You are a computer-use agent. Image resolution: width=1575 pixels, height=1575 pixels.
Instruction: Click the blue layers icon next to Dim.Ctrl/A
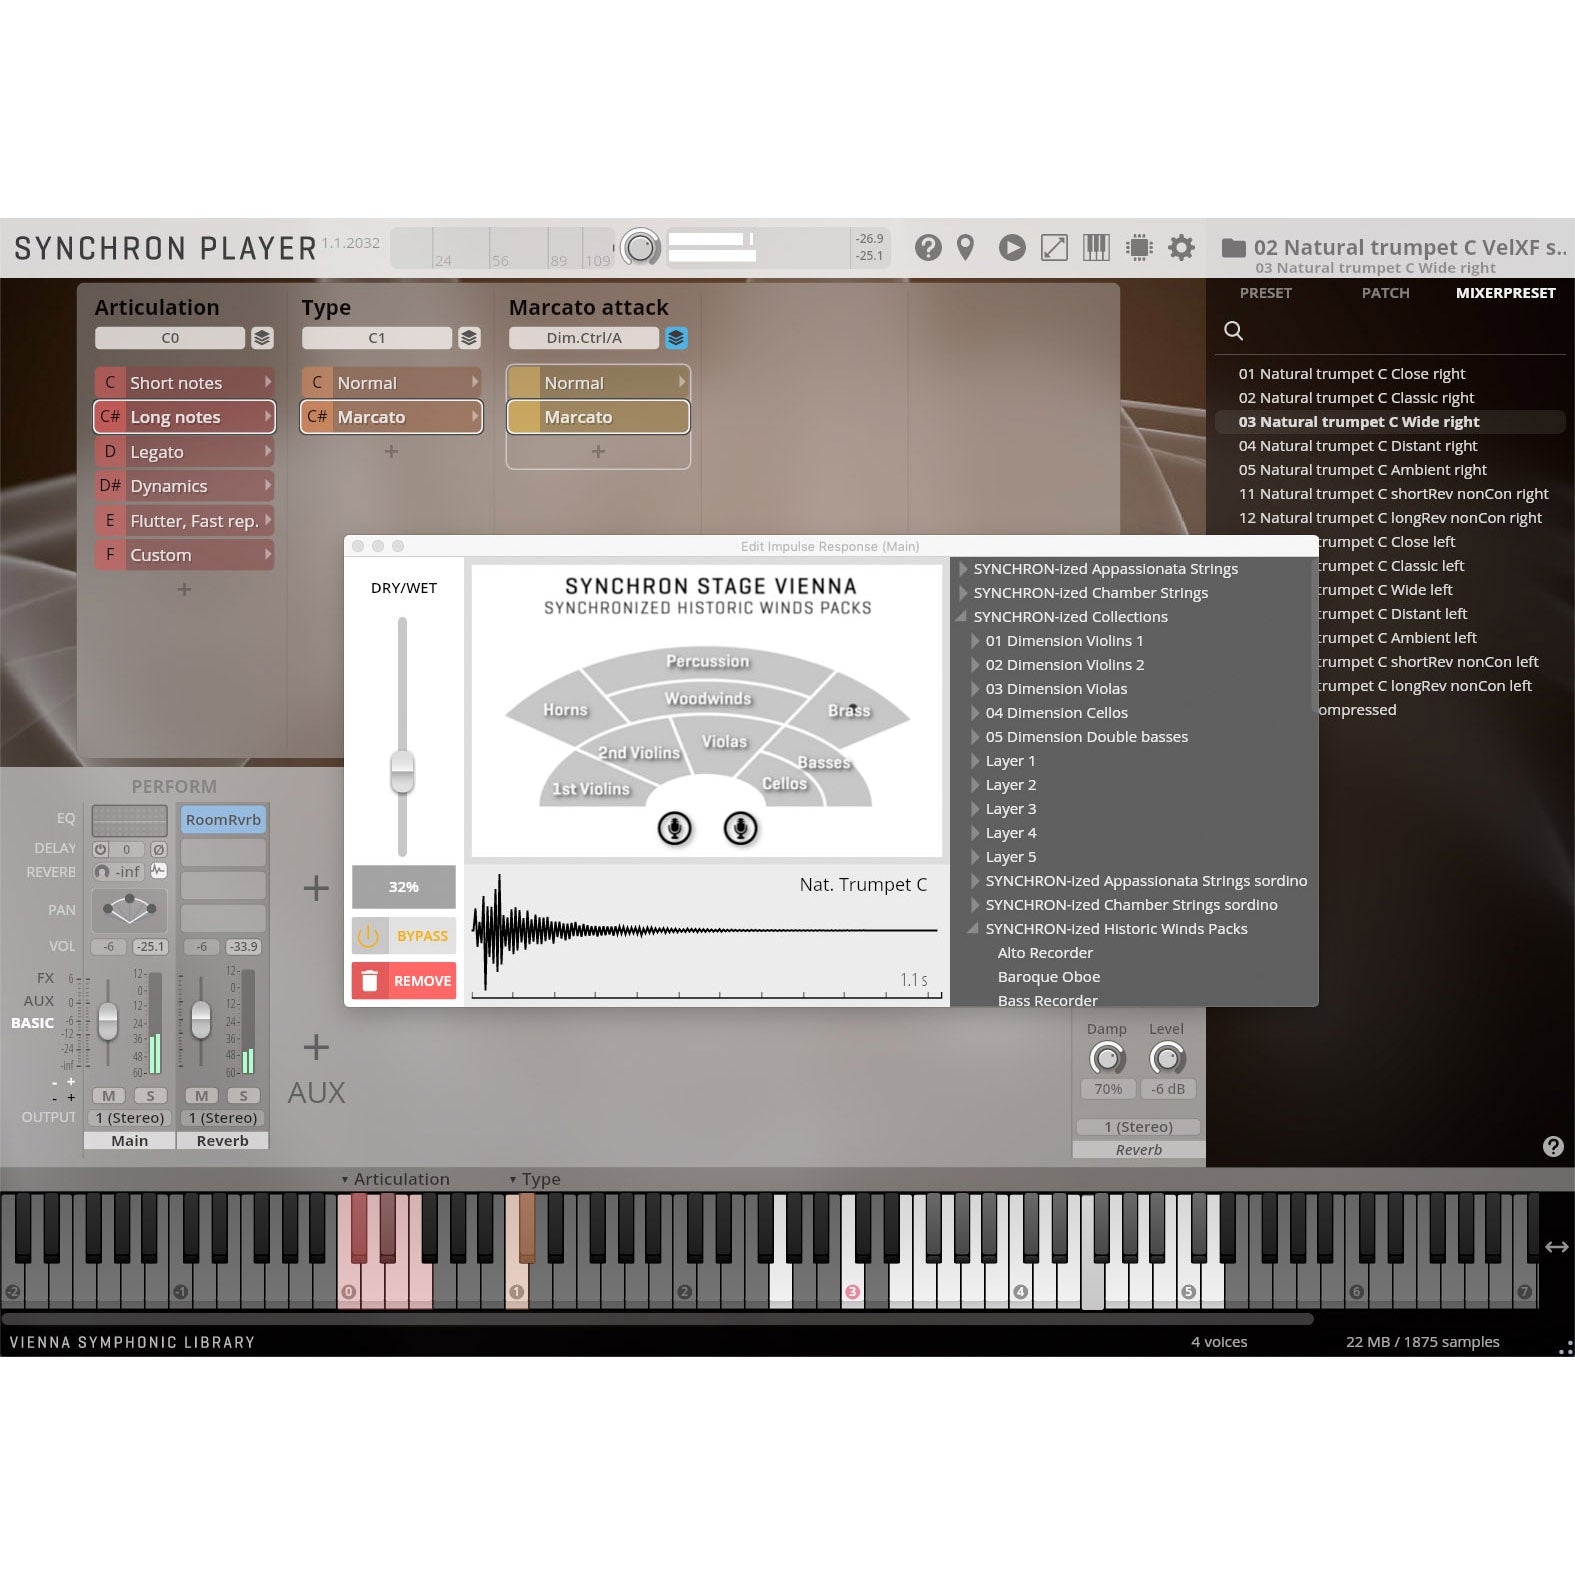(676, 338)
